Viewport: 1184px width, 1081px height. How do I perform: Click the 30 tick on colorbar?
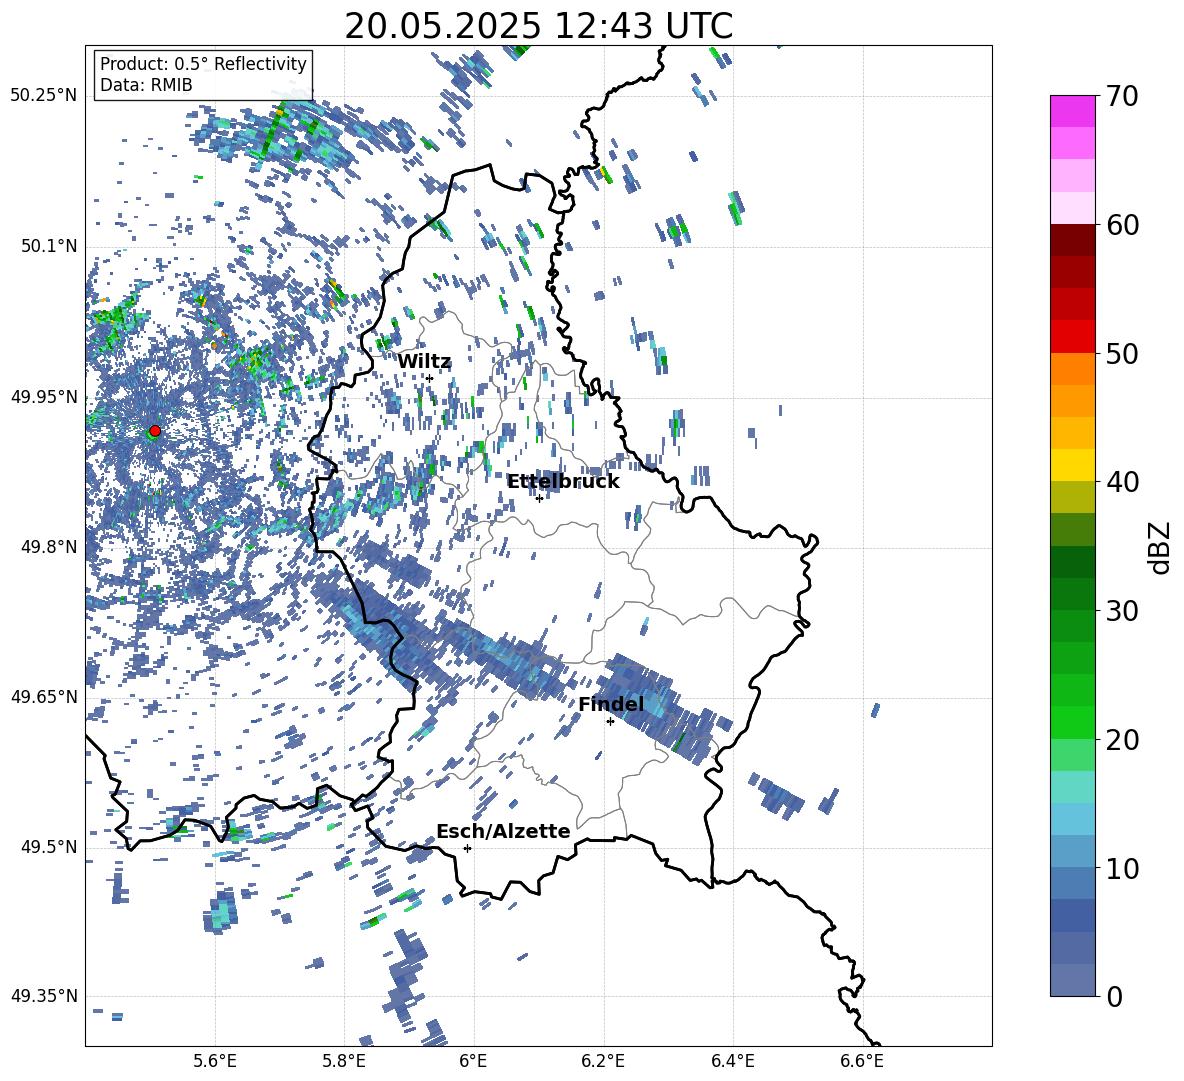(1122, 611)
